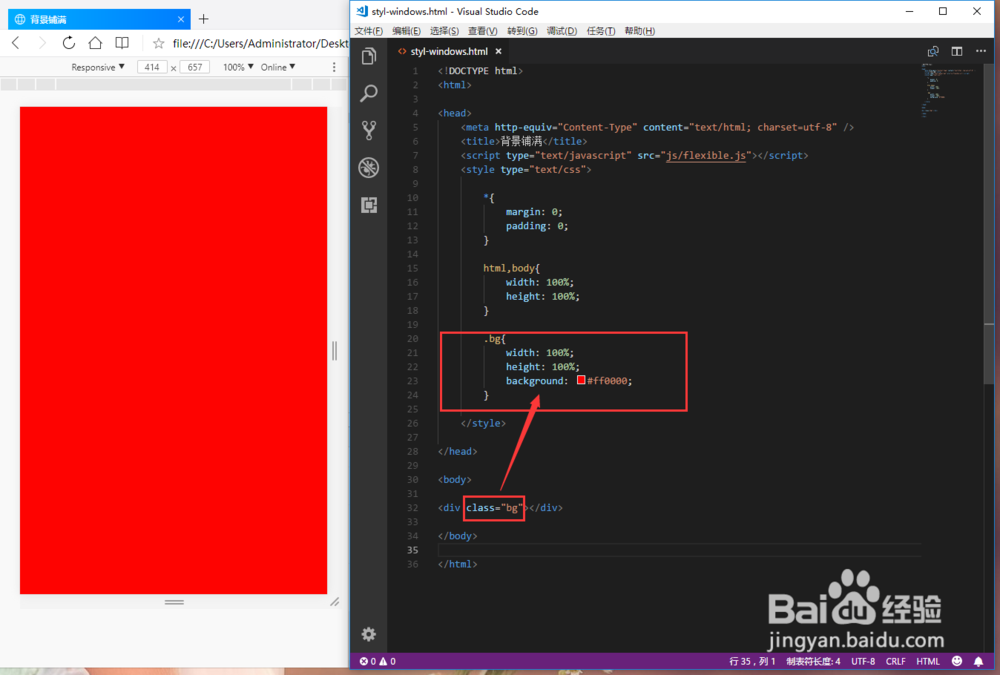
Task: Click the bottom viewport resize handle
Action: pyautogui.click(x=174, y=602)
